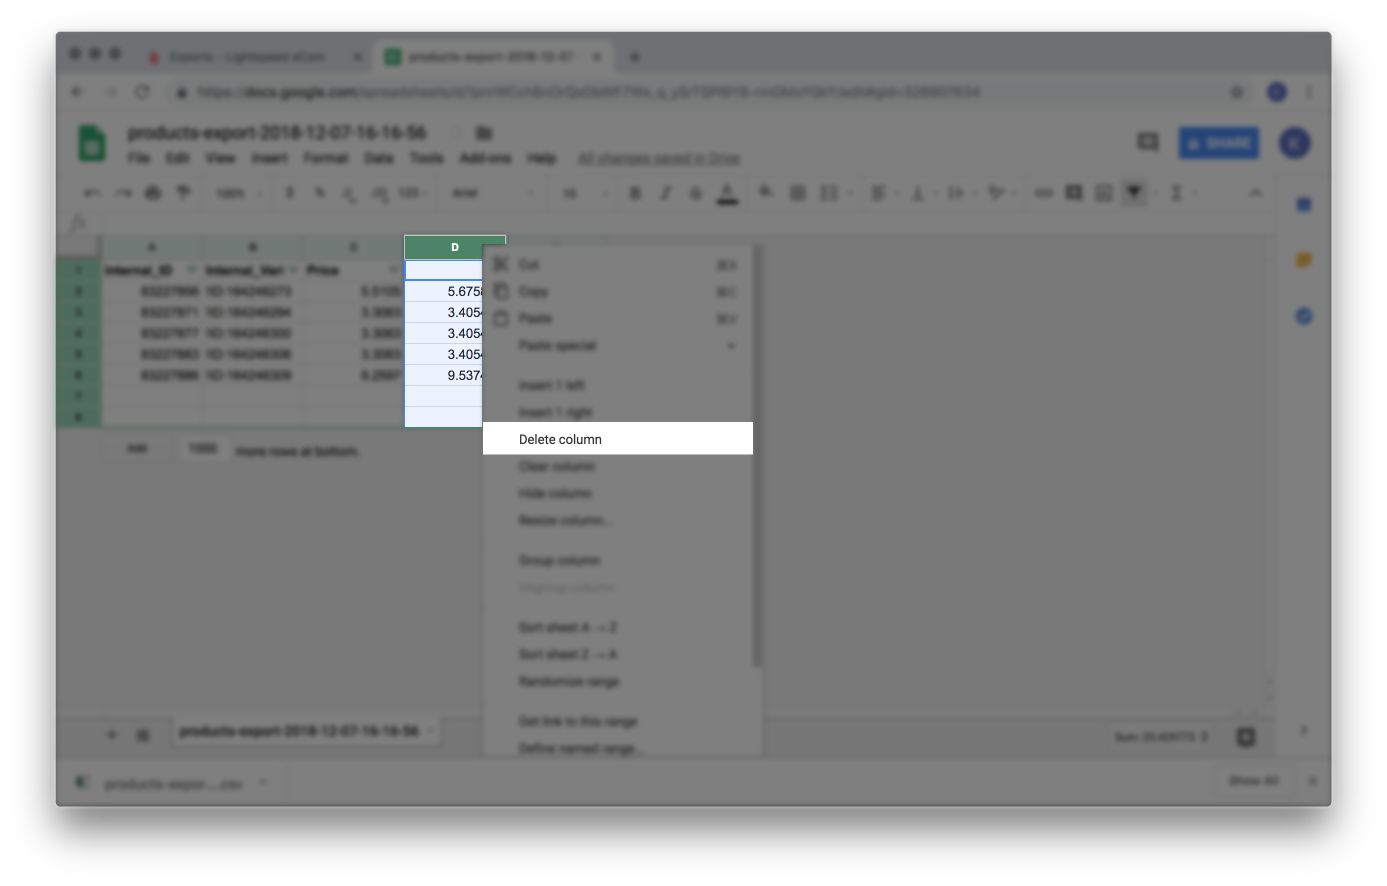Format as currency with dollar icon
This screenshot has height=886, width=1387.
pos(290,193)
